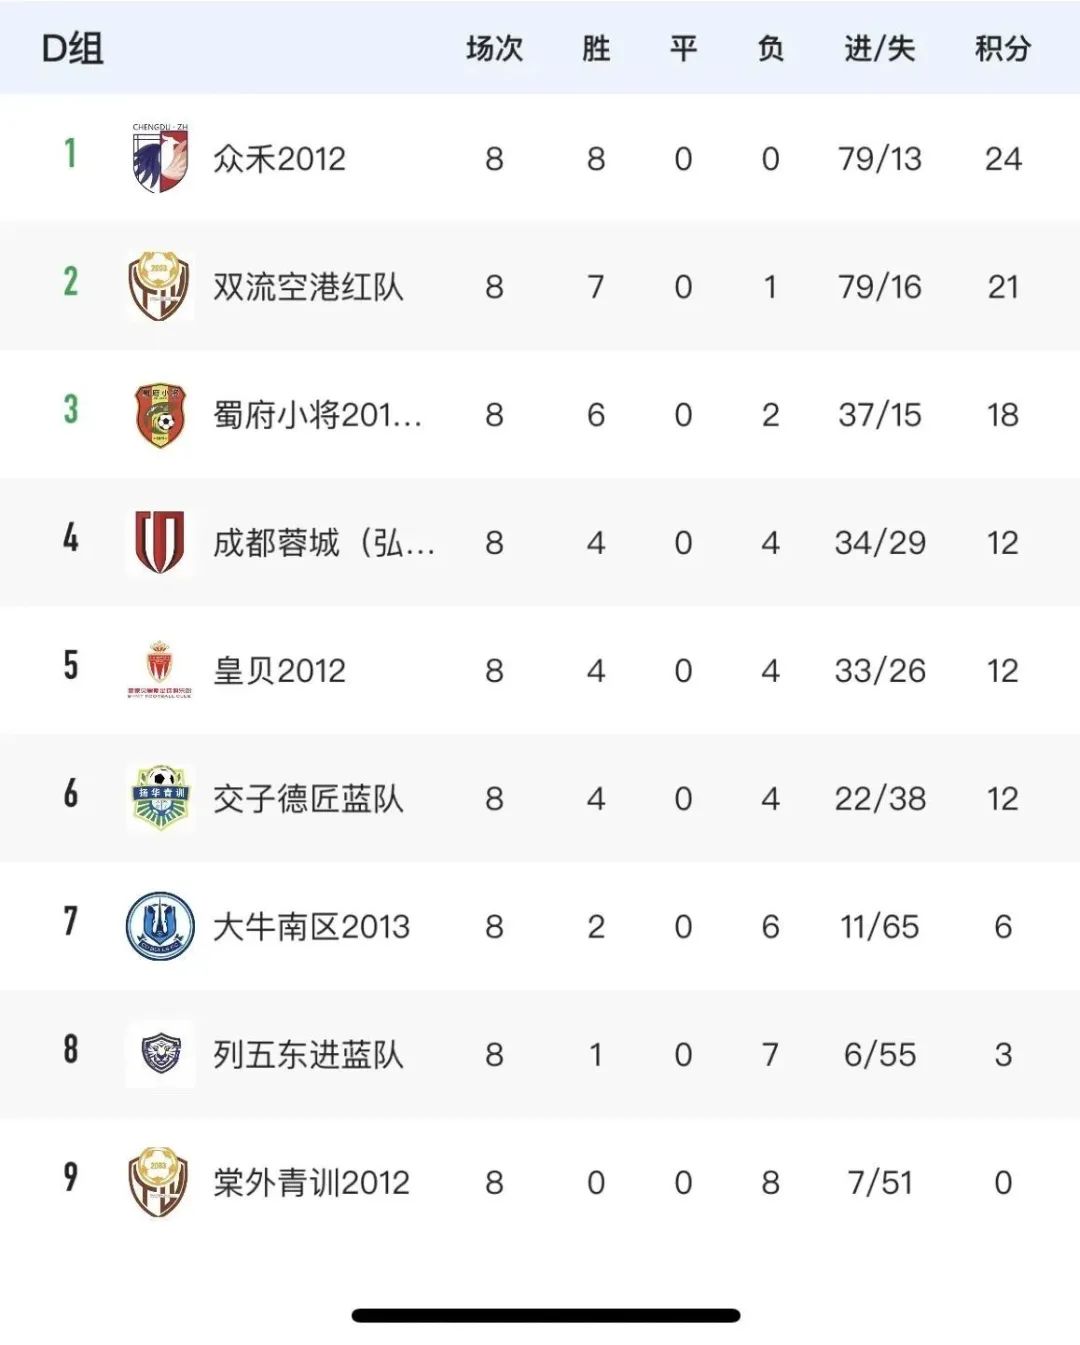Screen dimensions: 1080x1345
Task: Click the 棠外青训2012 team badge
Action: click(160, 1182)
